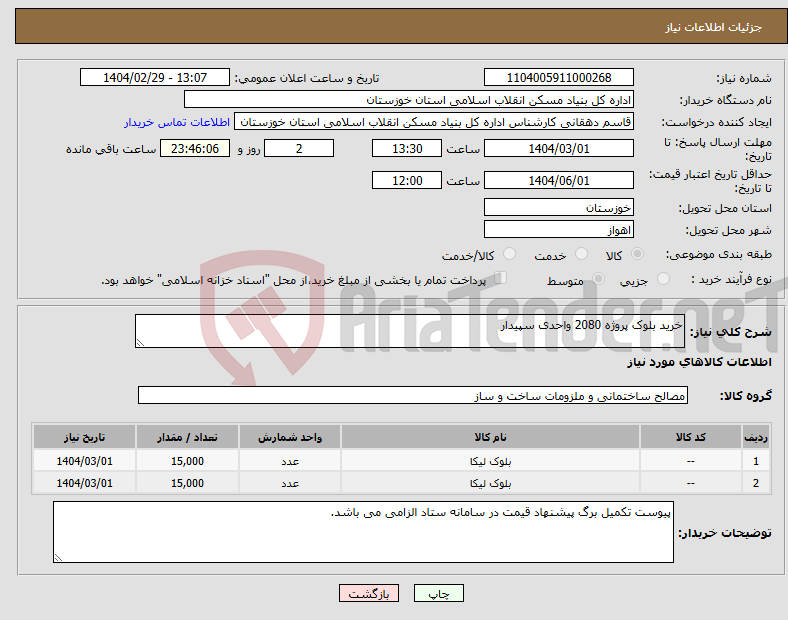The width and height of the screenshot is (788, 620).
Task: Click the resize grip of شرح کلی نیاز textarea
Action: point(140,343)
